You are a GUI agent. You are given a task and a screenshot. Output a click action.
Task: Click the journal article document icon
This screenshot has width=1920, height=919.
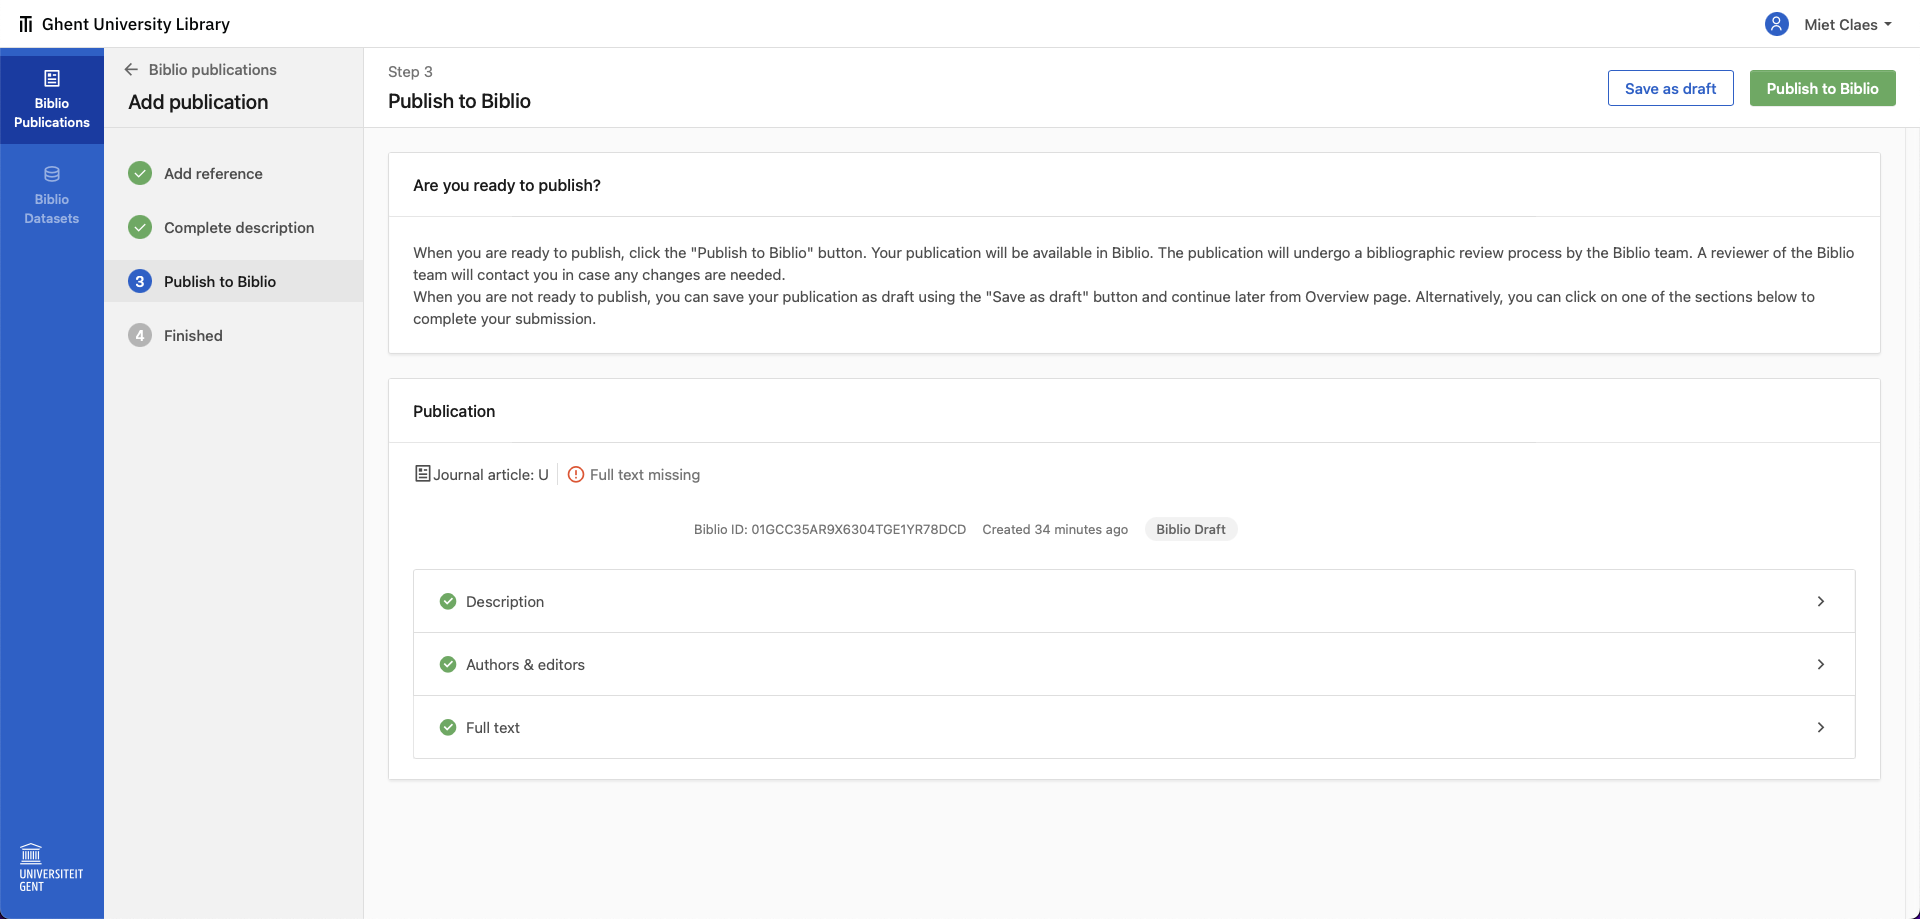pyautogui.click(x=422, y=473)
